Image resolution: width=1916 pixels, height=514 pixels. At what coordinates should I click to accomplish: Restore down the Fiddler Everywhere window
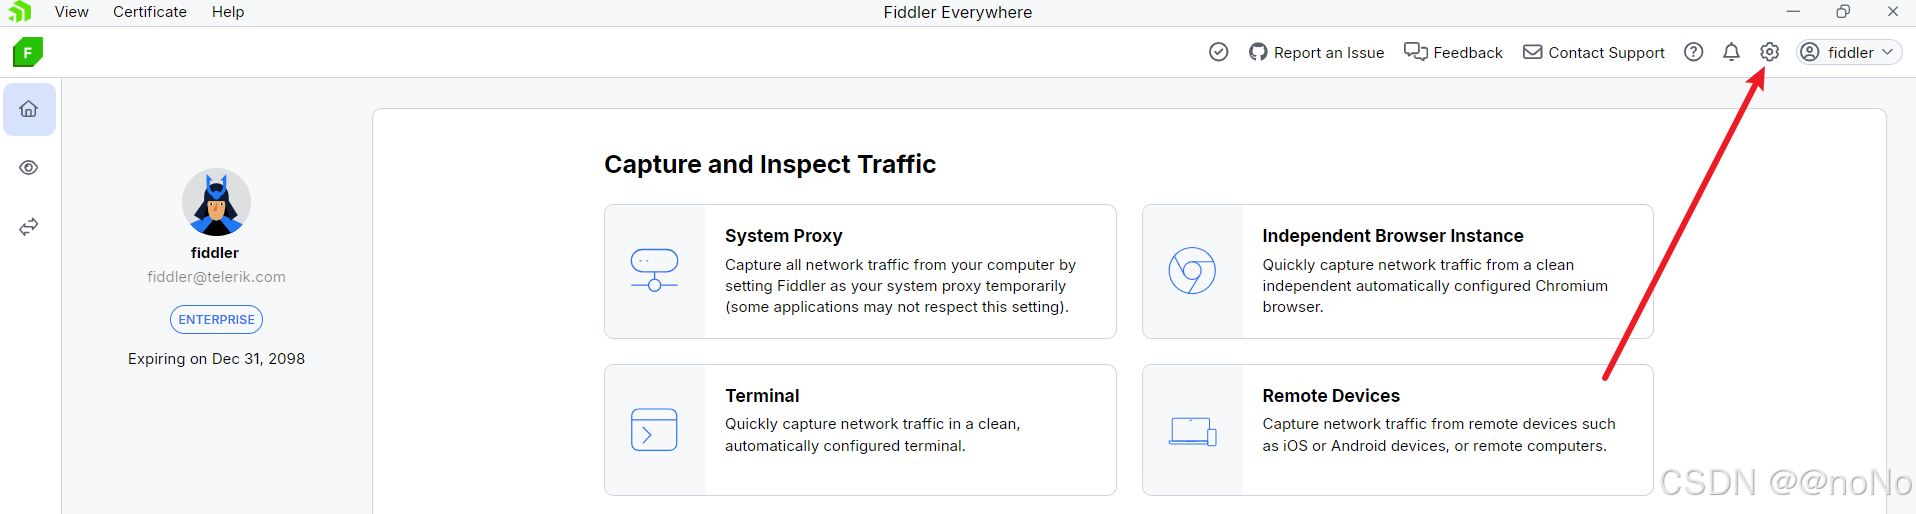(1843, 12)
